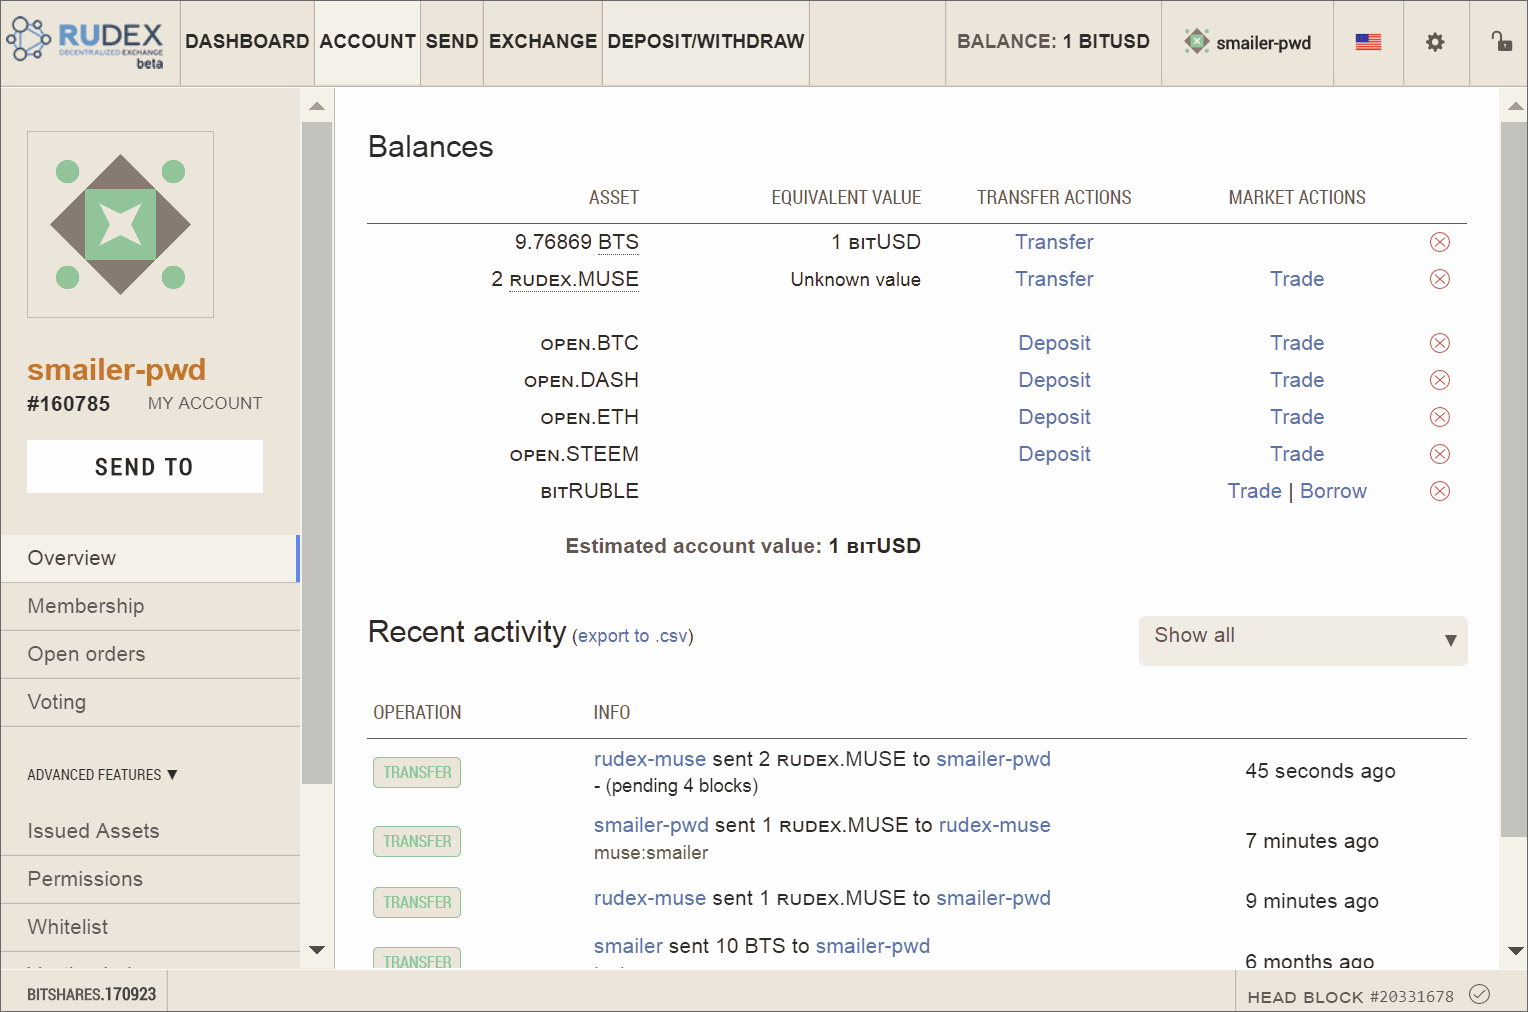The height and width of the screenshot is (1012, 1528).
Task: Click Borrow for bitRUBLE
Action: 1333,491
